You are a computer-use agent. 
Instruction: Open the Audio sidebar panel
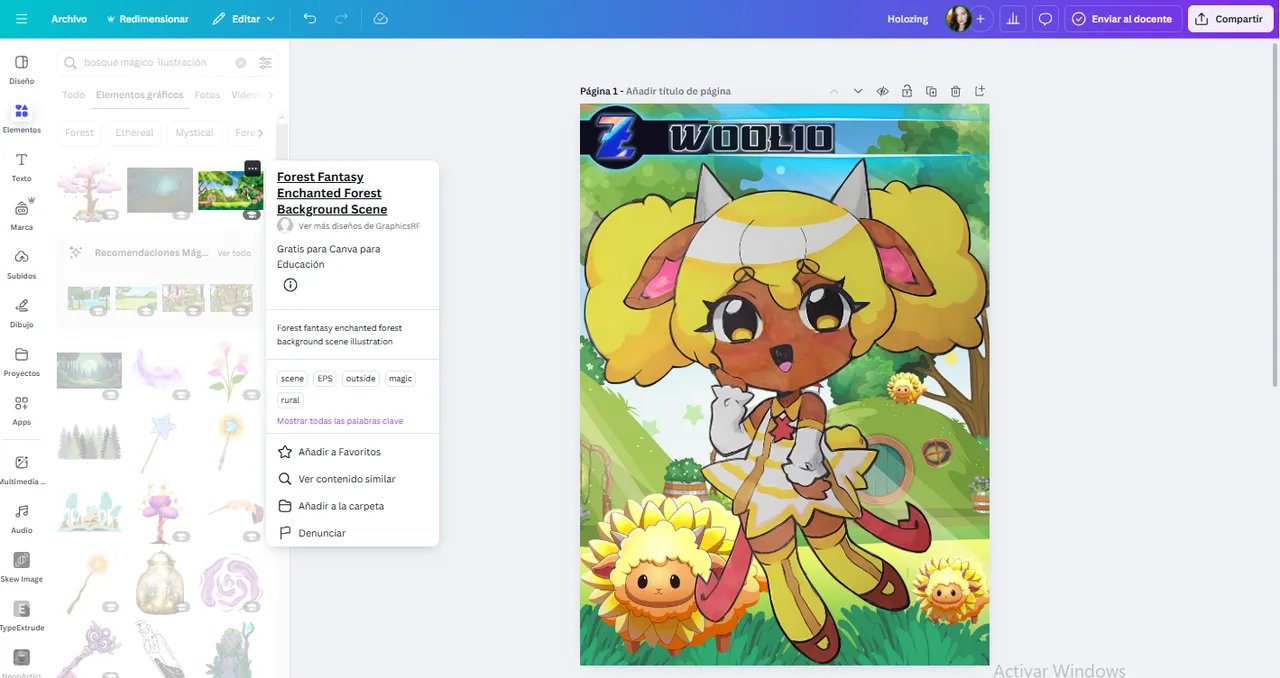21,518
